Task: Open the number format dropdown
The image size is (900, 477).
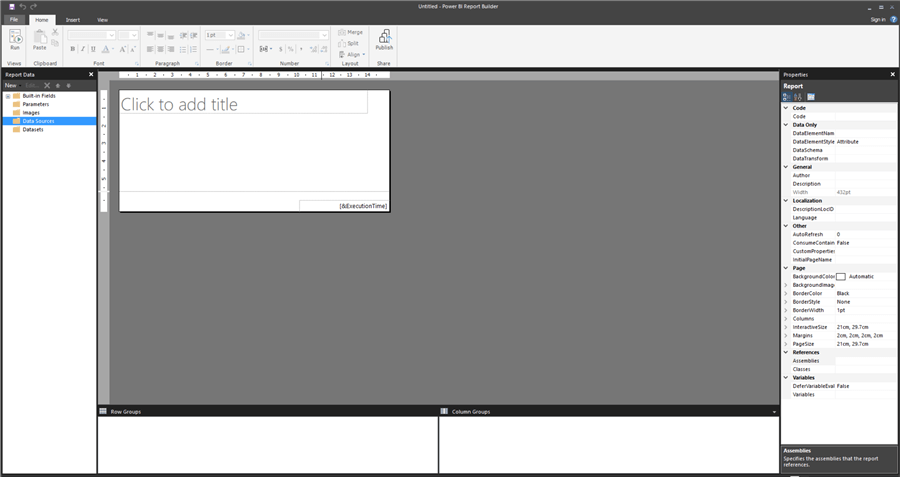Action: 324,35
